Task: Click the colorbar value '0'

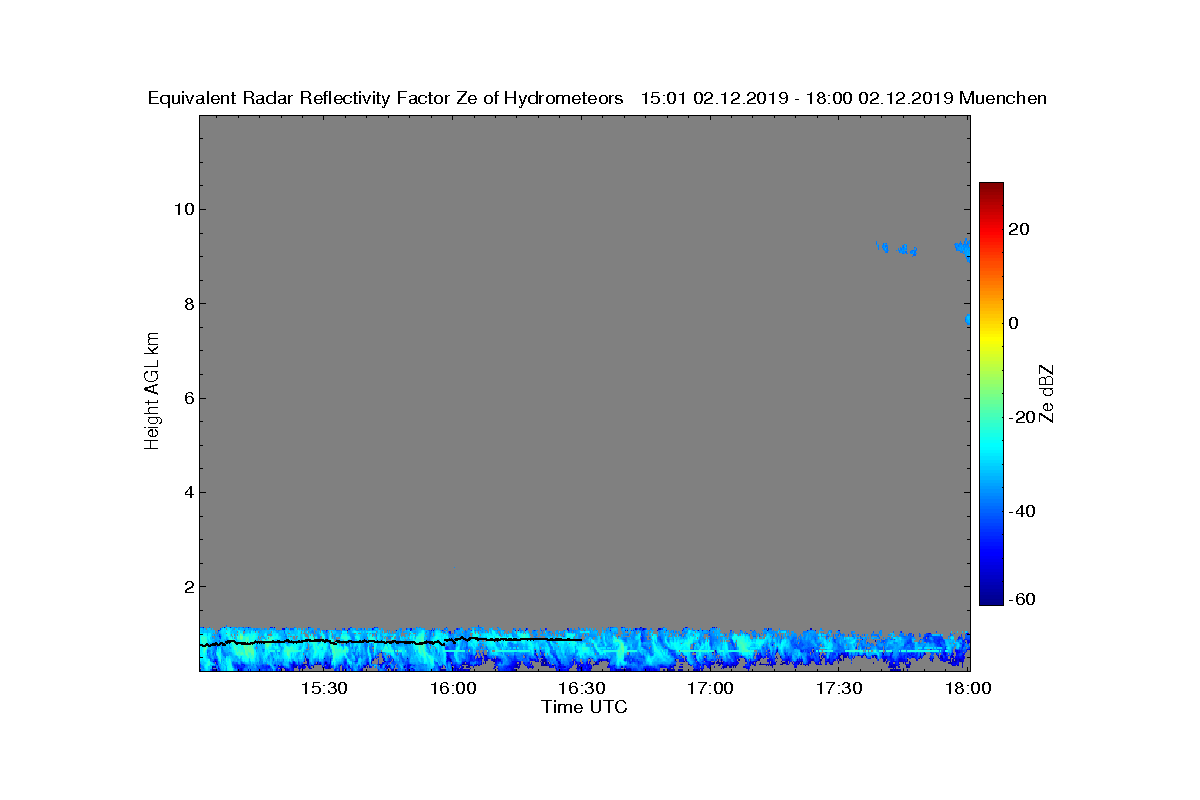Action: coord(1015,323)
